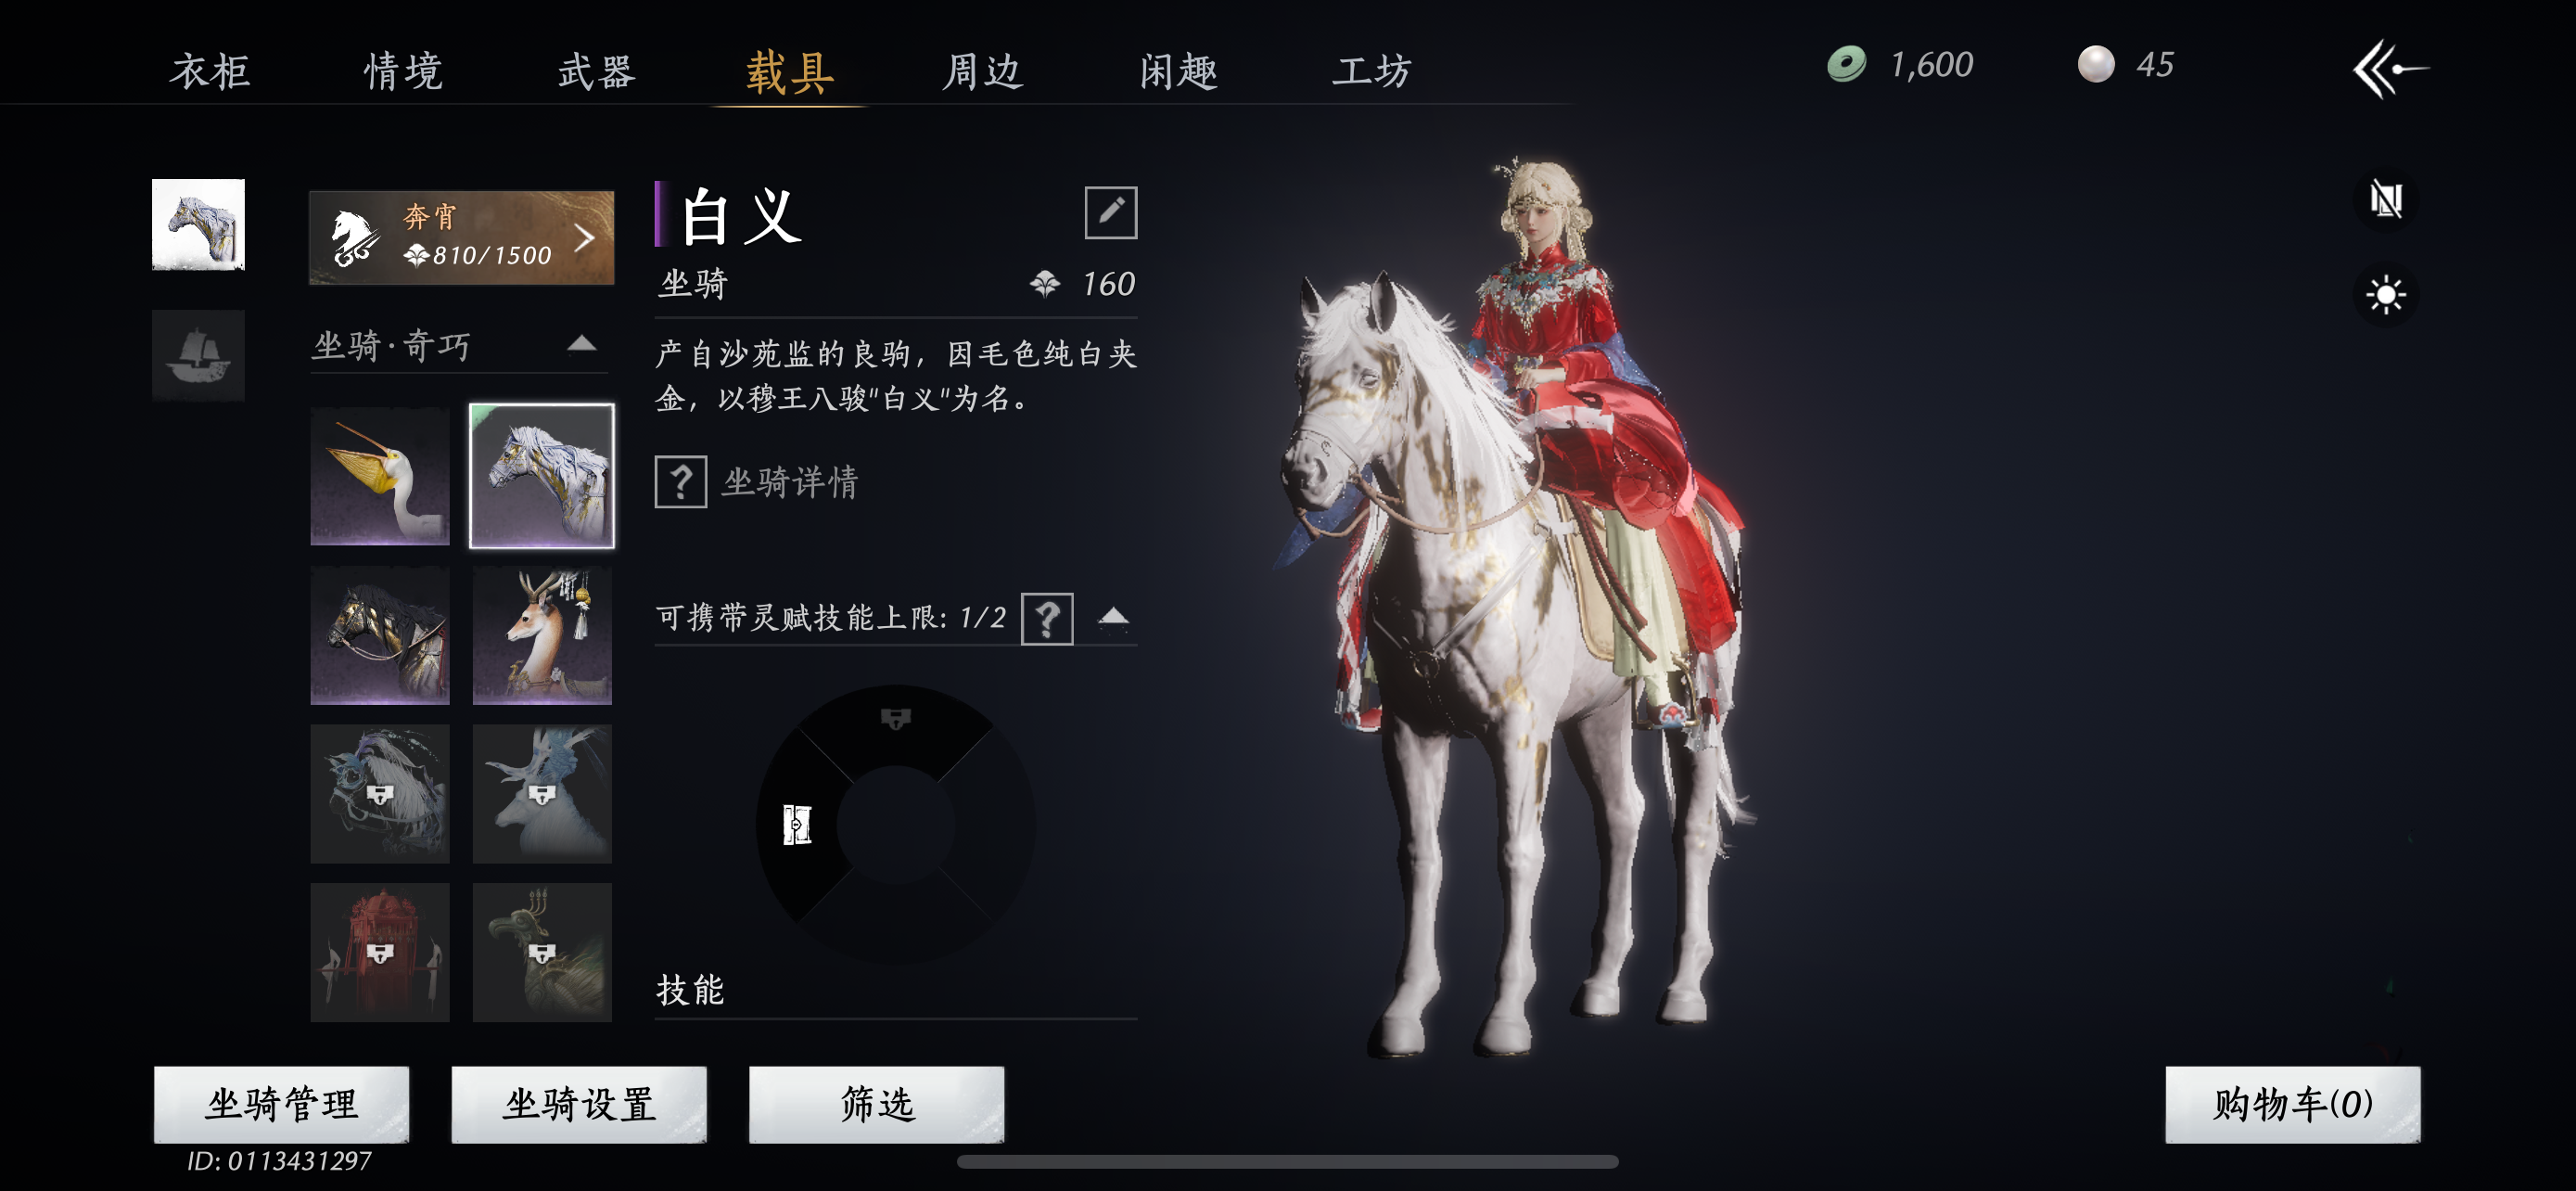This screenshot has height=1191, width=2576.
Task: Switch to the 武器 tab
Action: [597, 71]
